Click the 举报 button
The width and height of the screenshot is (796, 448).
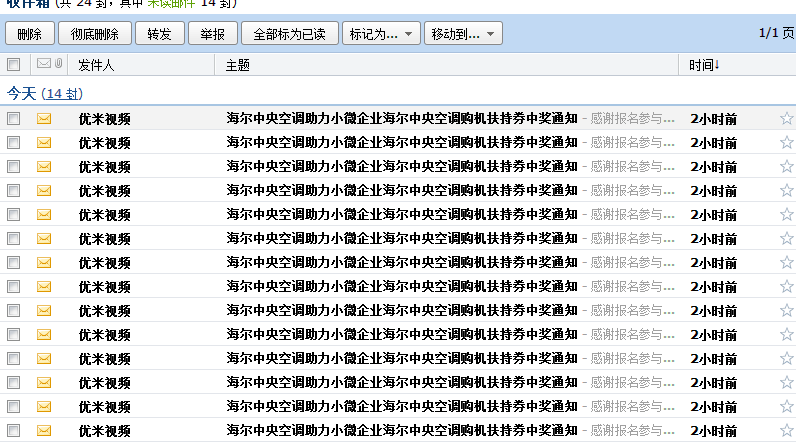click(x=213, y=34)
